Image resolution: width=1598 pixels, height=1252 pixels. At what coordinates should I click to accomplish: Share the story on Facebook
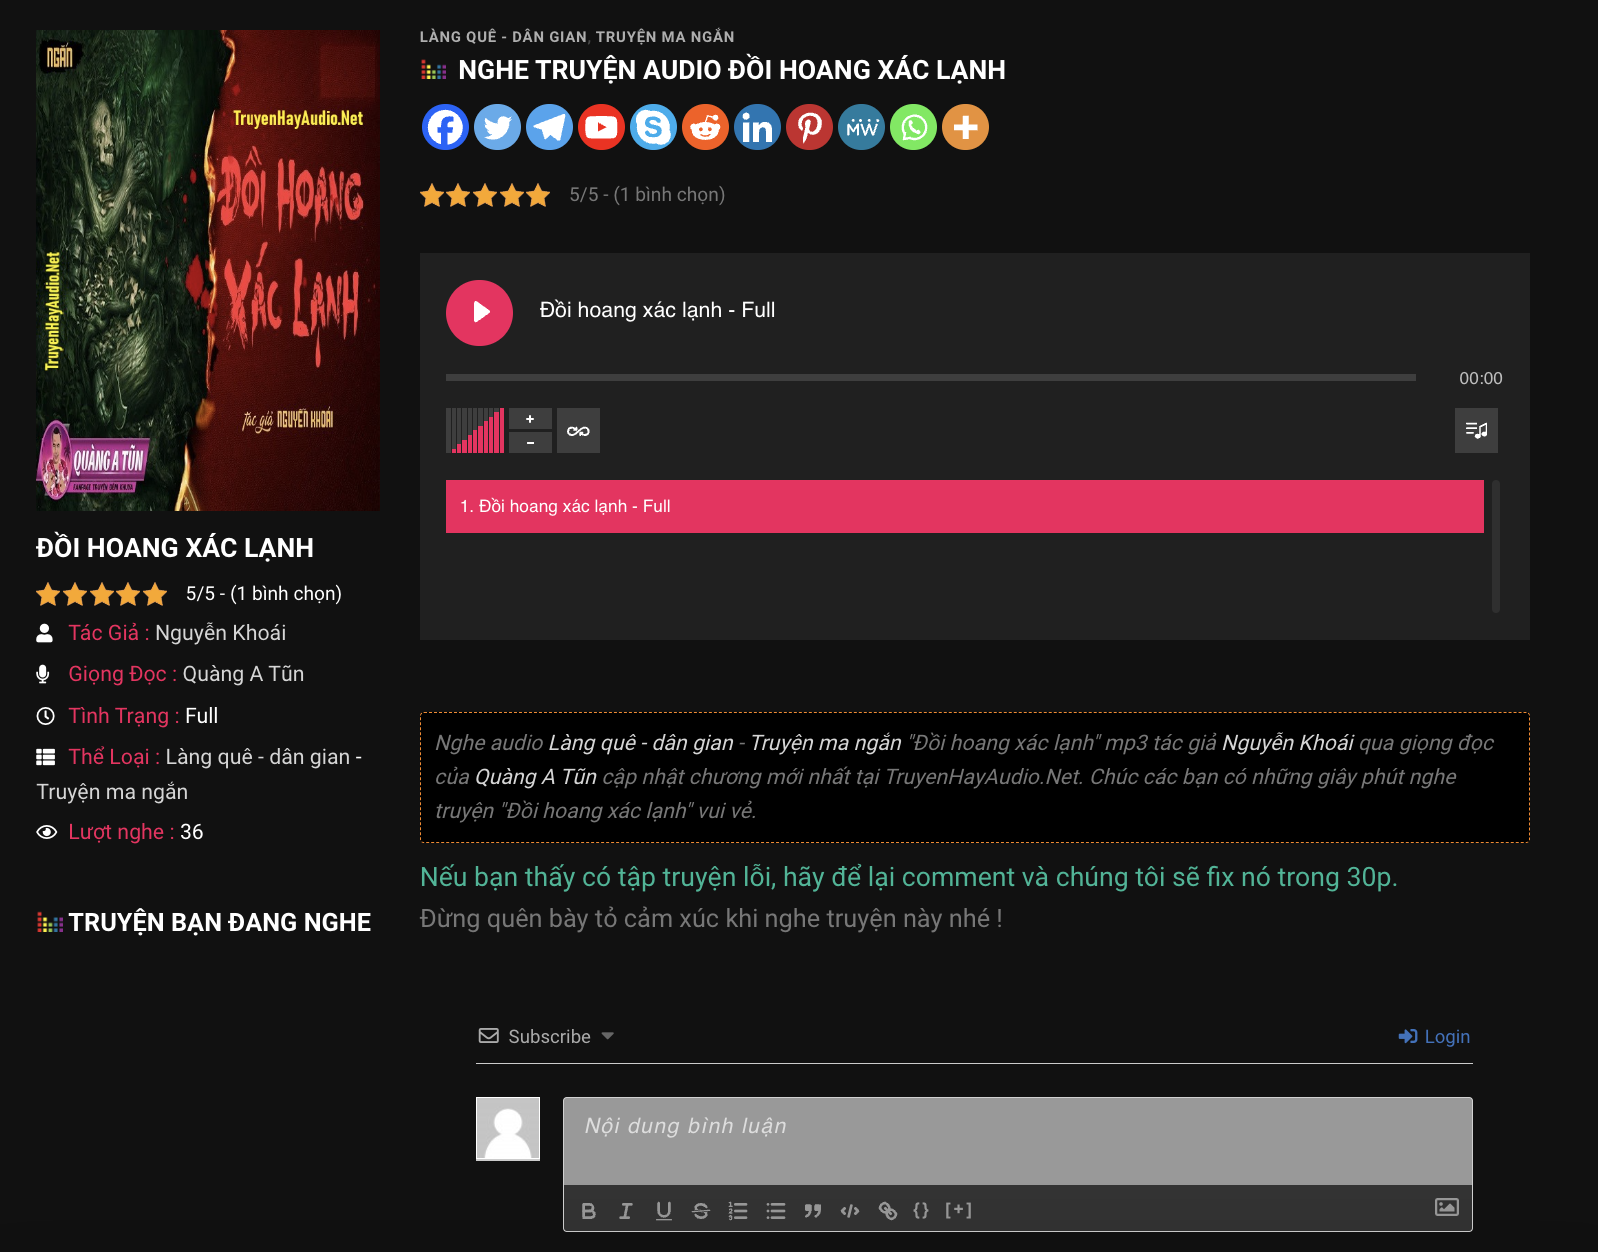(x=445, y=127)
